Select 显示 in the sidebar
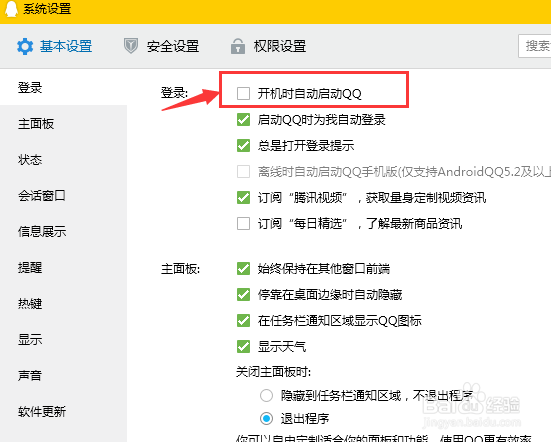The image size is (551, 442). pyautogui.click(x=30, y=339)
